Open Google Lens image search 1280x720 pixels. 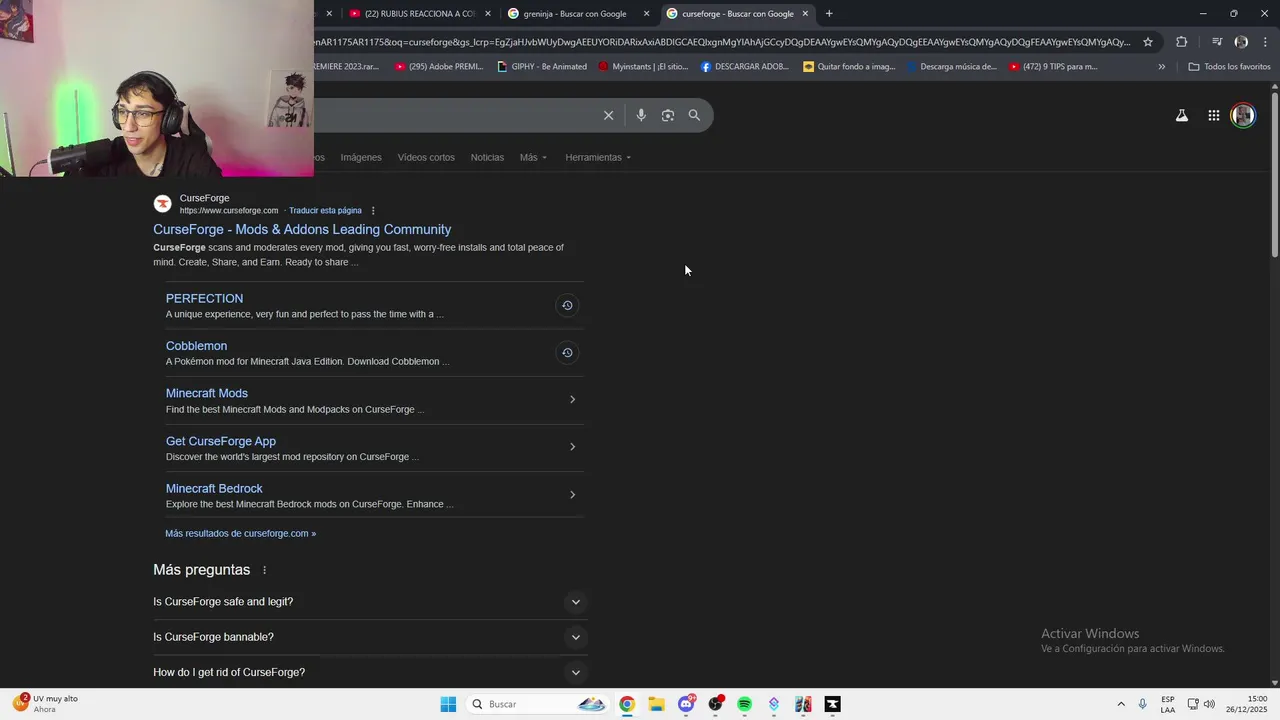668,115
